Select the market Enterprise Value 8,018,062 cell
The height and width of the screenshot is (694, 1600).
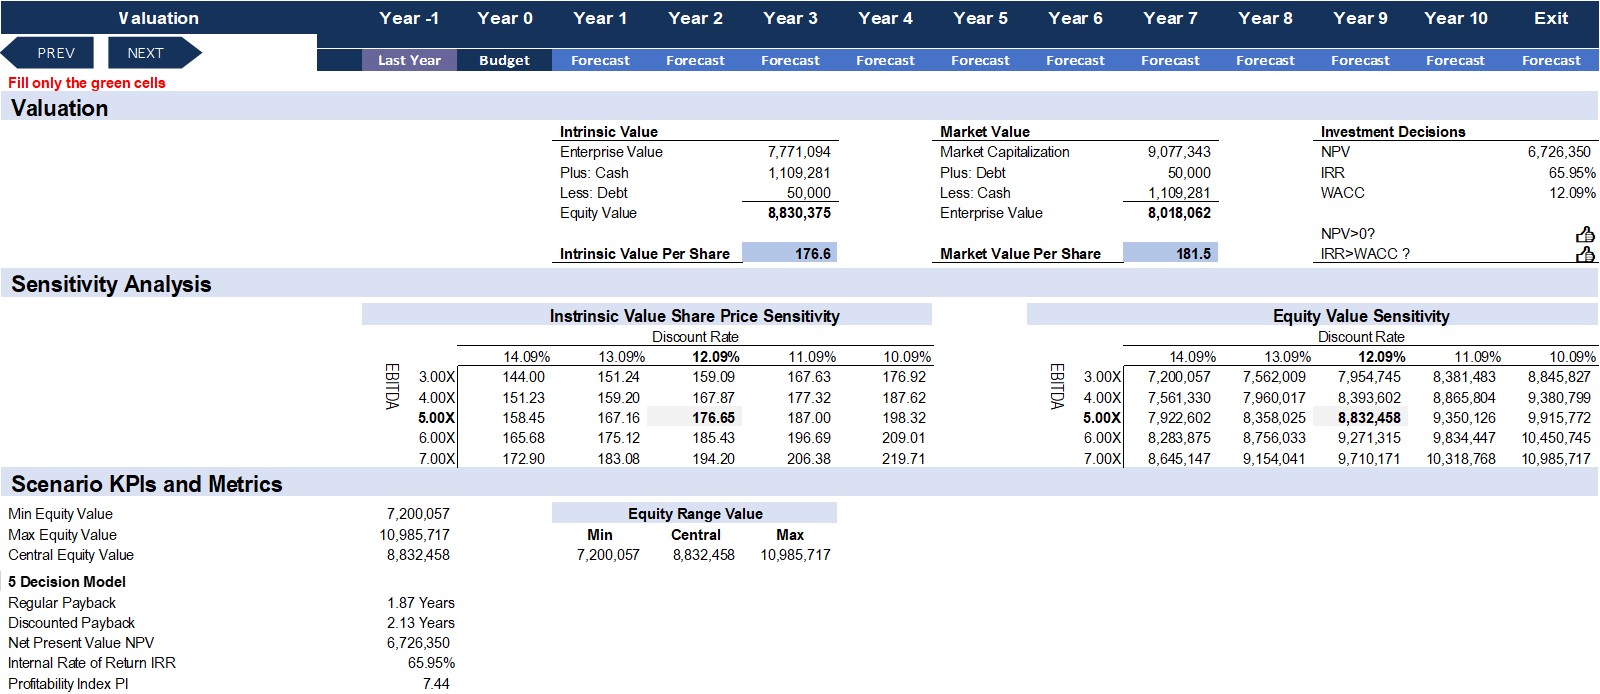[x=1179, y=213]
